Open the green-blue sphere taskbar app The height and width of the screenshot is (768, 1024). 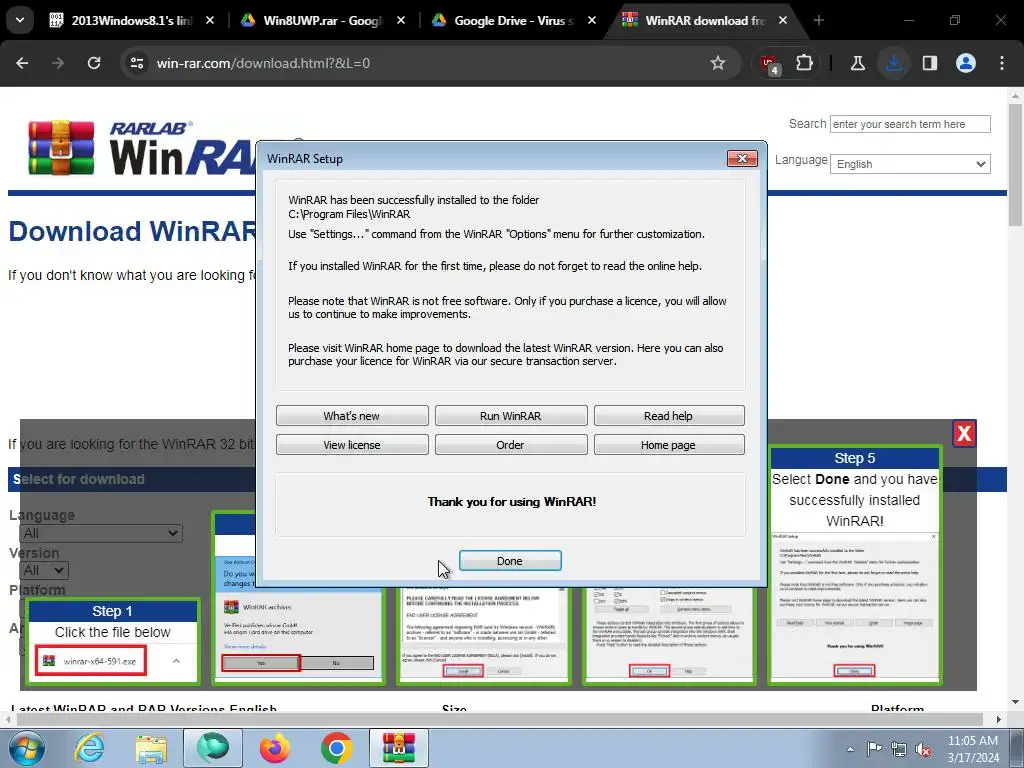[213, 748]
